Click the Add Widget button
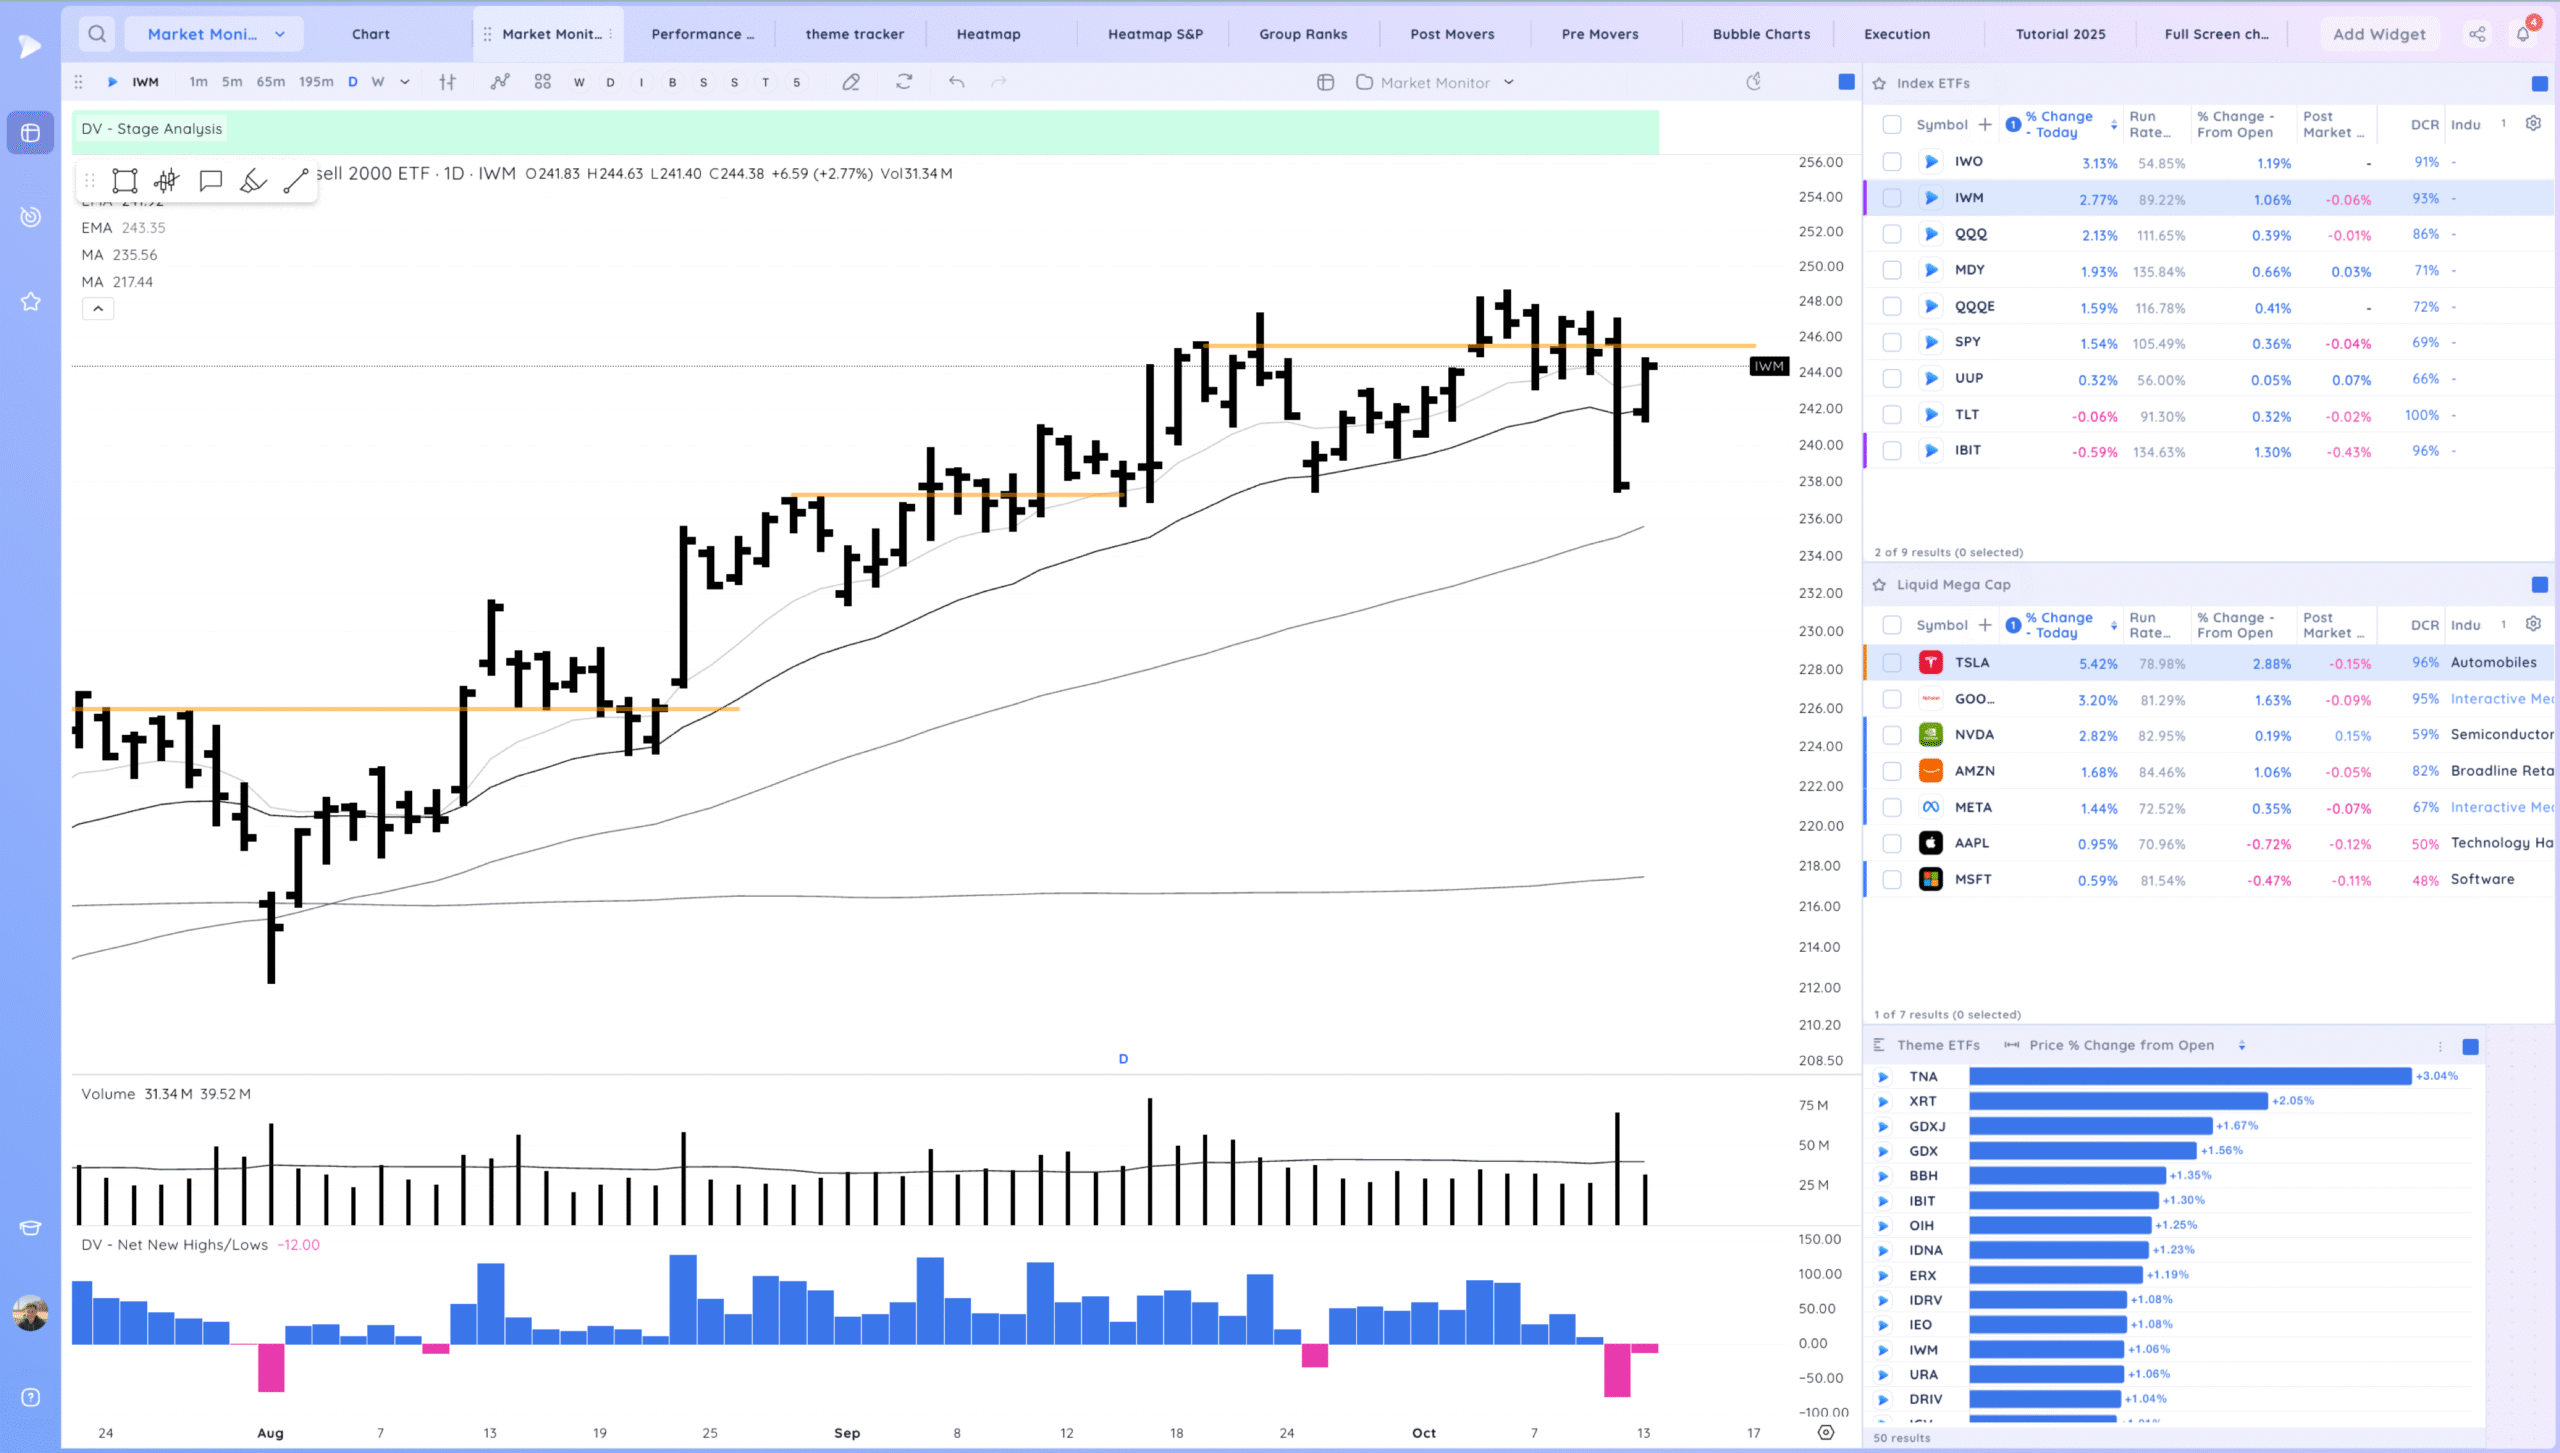Screen dimensions: 2560x1453 2379,34
